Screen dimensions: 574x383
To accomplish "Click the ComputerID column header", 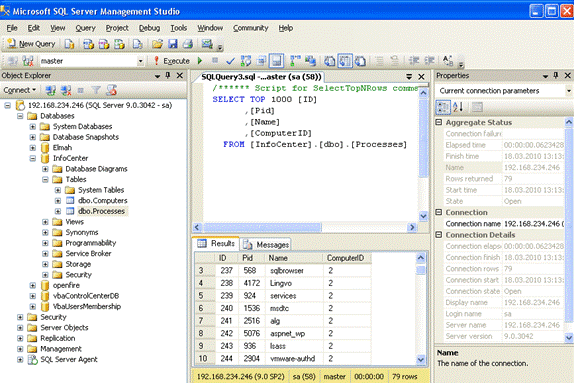I will [x=347, y=258].
